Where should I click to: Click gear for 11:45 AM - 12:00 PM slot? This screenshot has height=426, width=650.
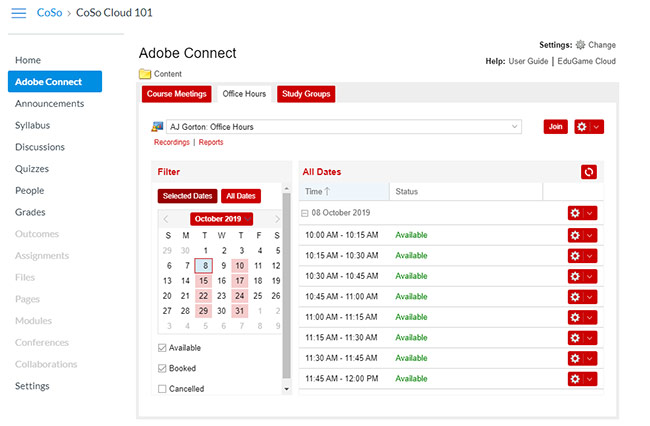575,379
